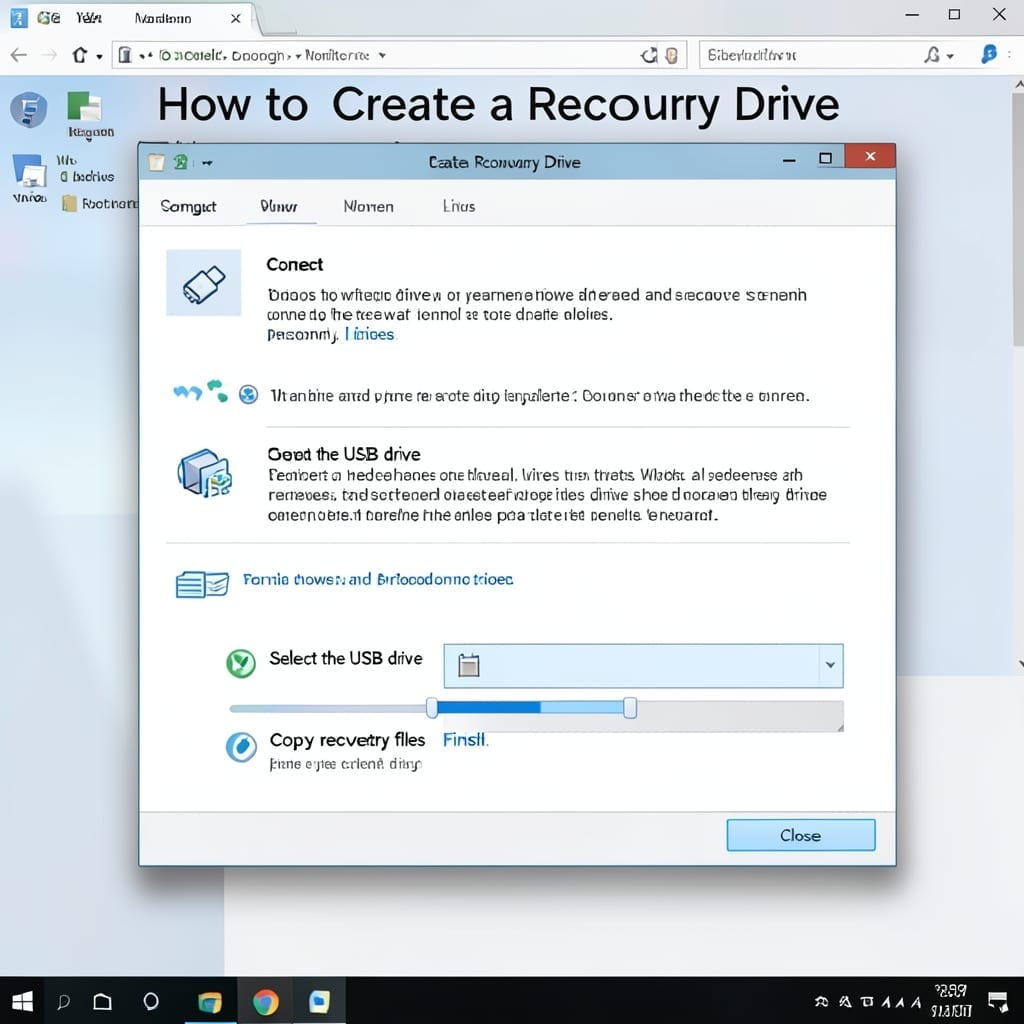The image size is (1024, 1024).
Task: Click the Cortana circle on taskbar
Action: [151, 1001]
